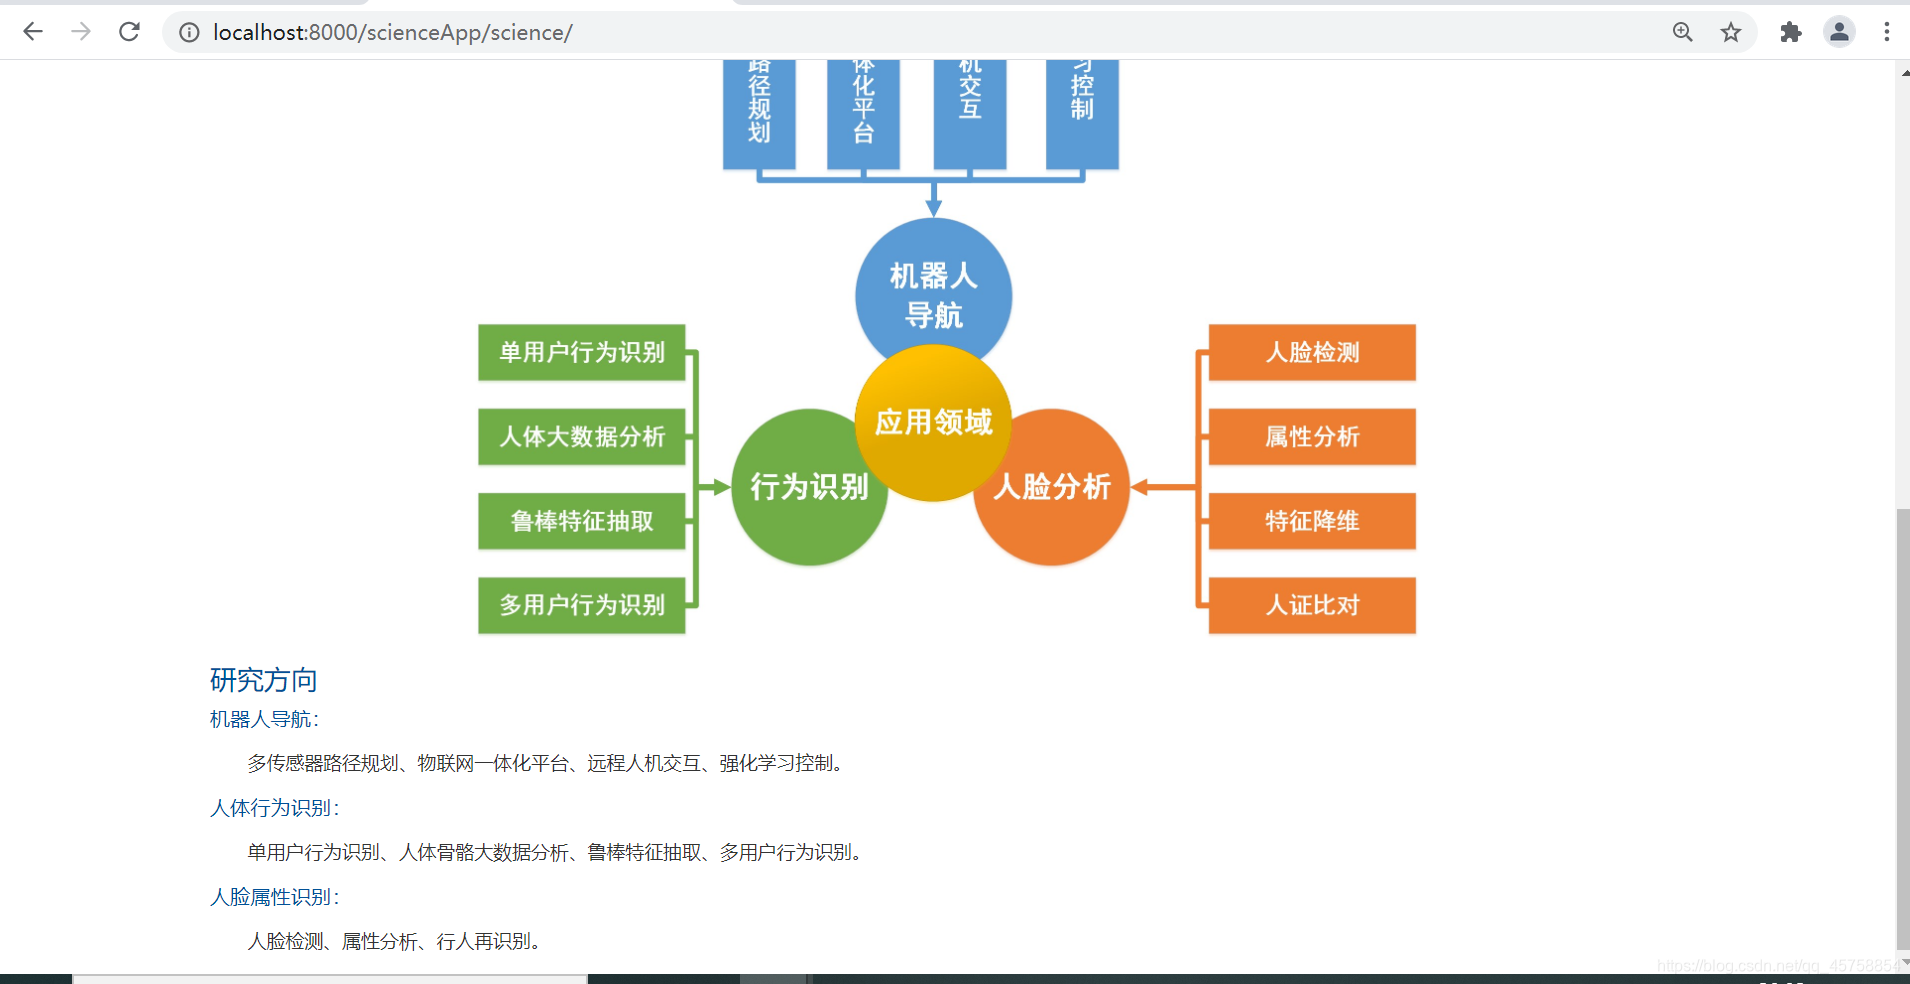
Task: Go back to the previous page
Action: (33, 32)
